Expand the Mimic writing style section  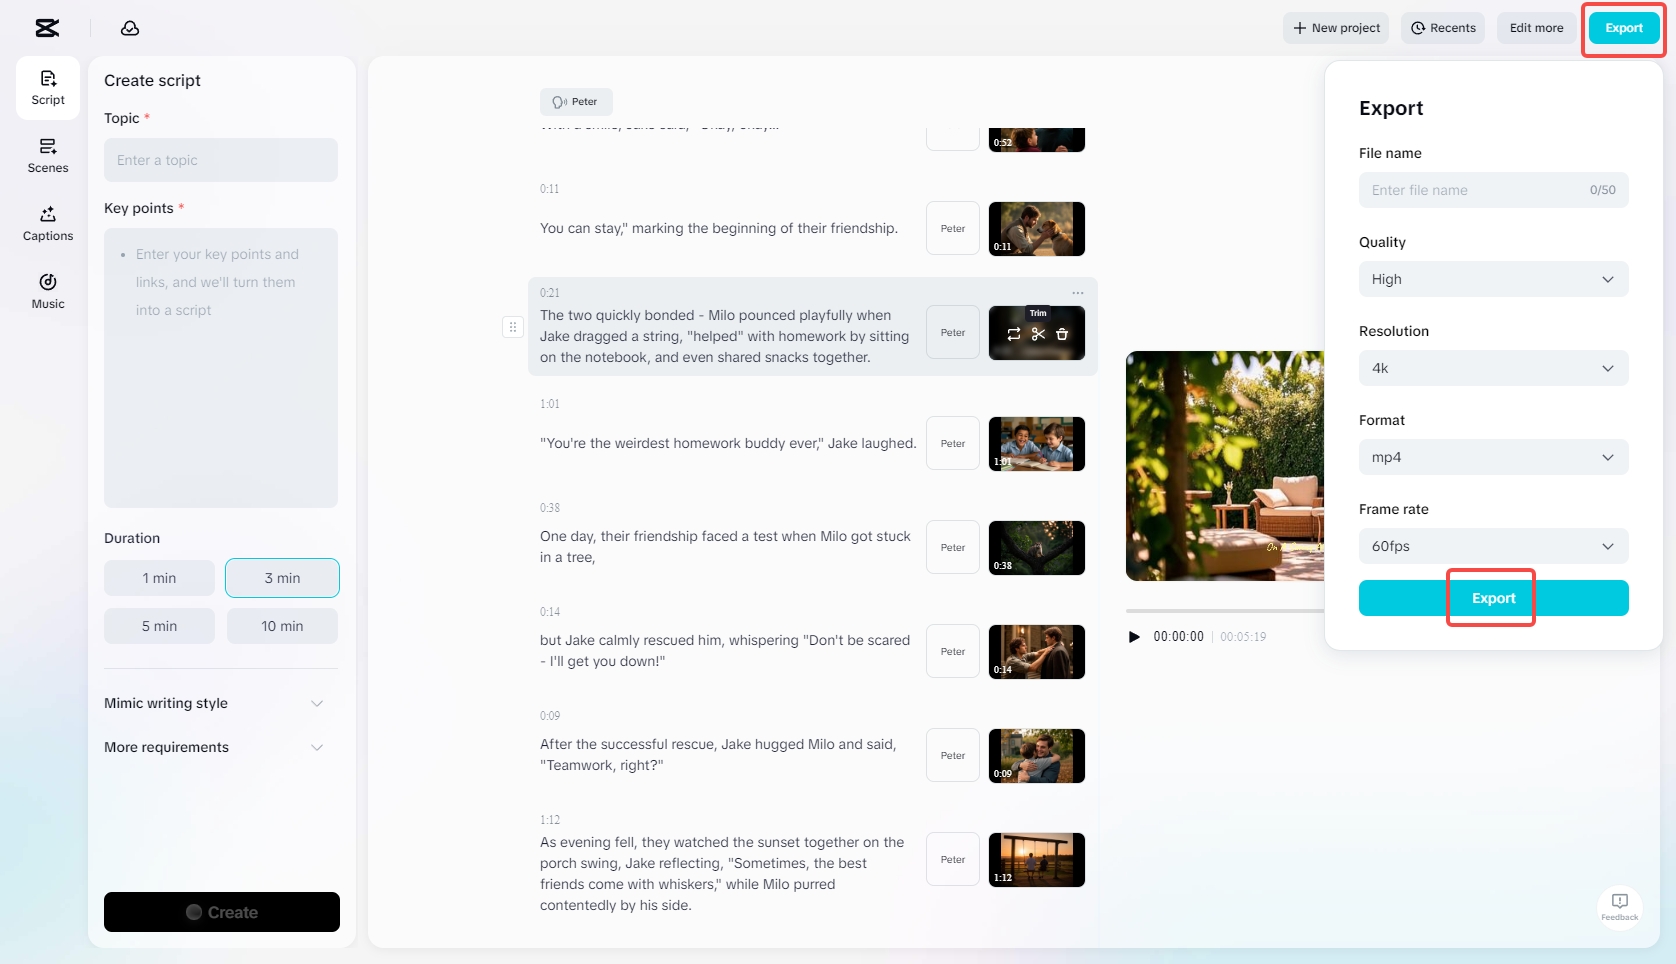coord(213,703)
